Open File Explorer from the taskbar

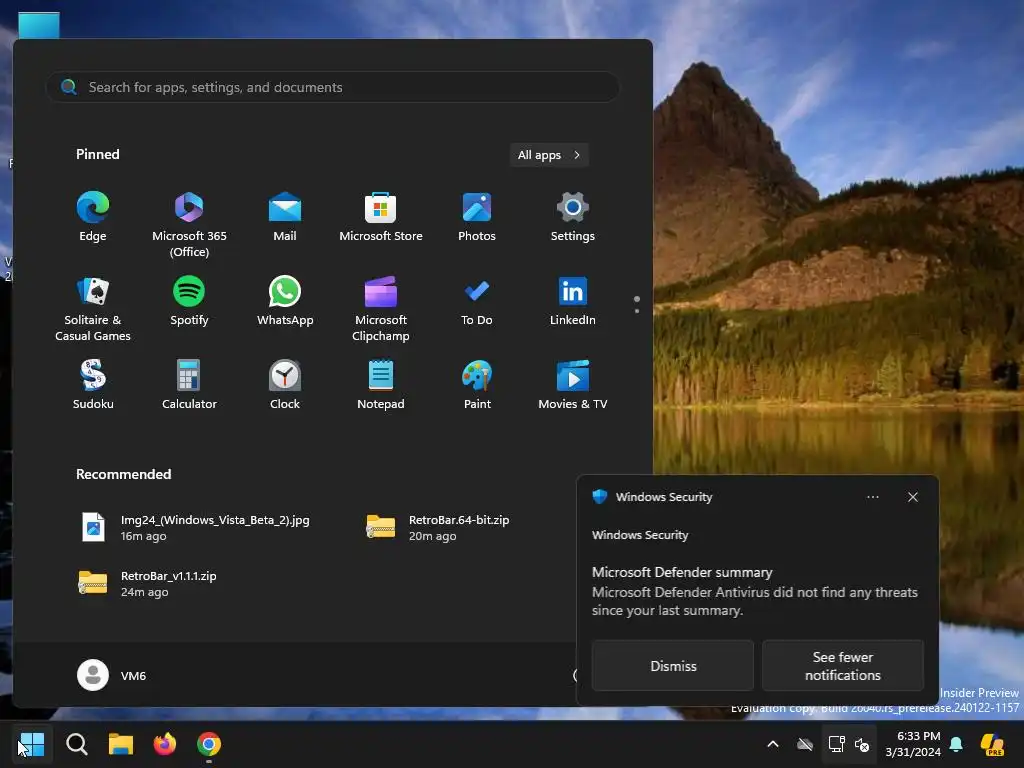point(121,744)
